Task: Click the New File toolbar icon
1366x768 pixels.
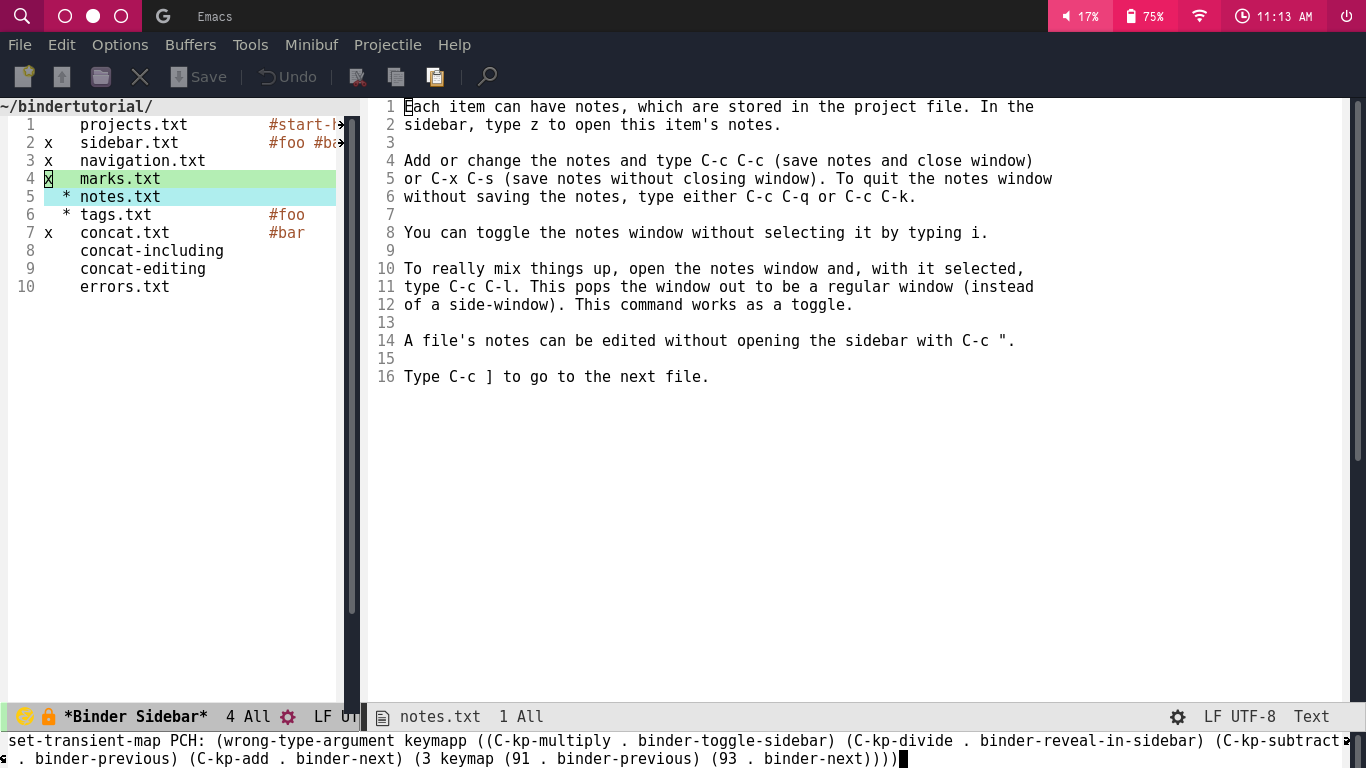Action: pos(24,77)
